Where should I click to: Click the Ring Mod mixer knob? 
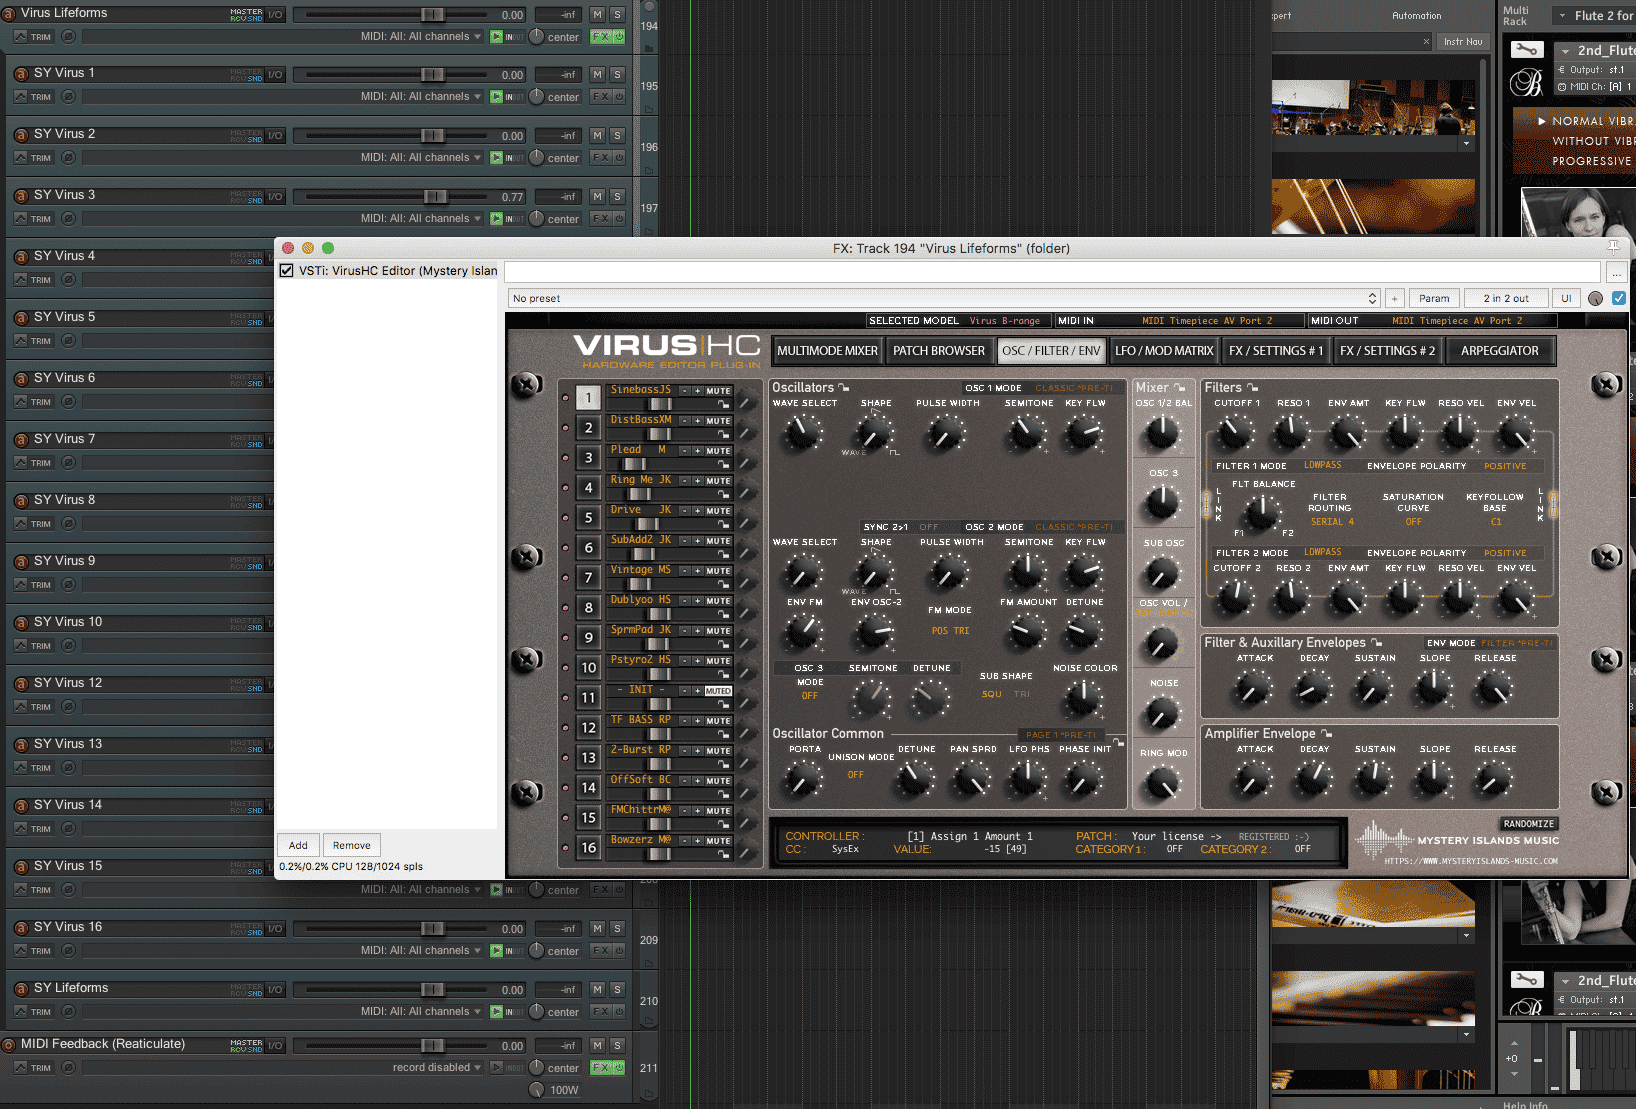[1162, 782]
